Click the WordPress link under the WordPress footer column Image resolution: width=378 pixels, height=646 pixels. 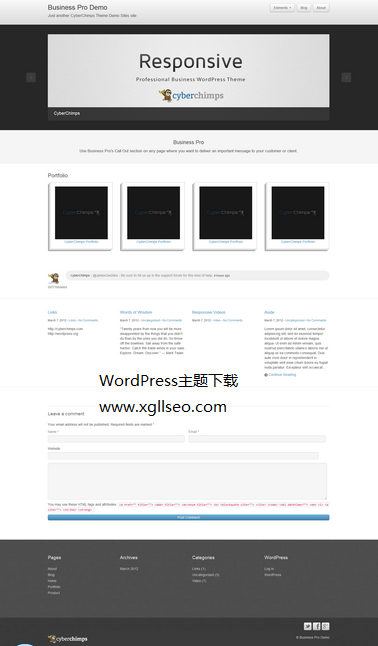(272, 575)
